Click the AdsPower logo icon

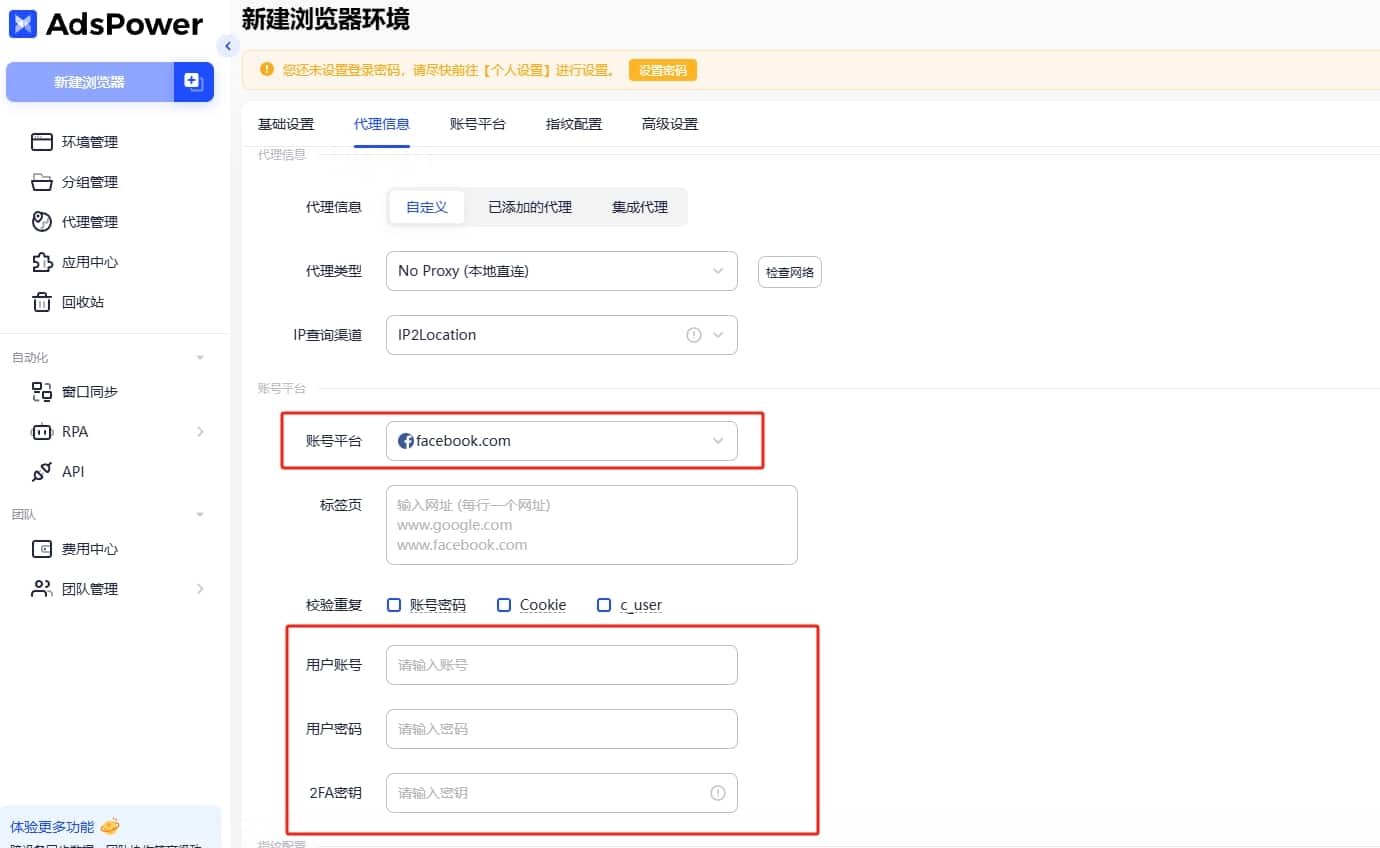(22, 24)
